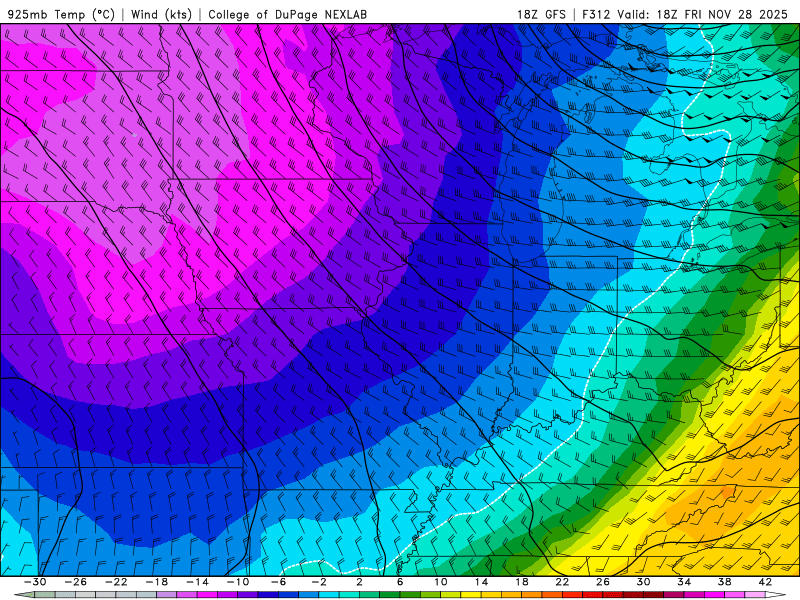
Task: Click the 14 colorbar scale label
Action: (x=481, y=582)
